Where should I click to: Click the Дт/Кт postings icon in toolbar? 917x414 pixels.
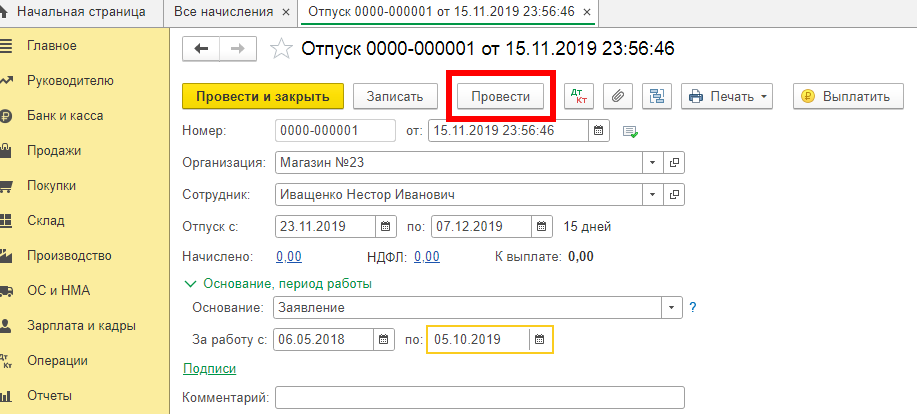(578, 97)
